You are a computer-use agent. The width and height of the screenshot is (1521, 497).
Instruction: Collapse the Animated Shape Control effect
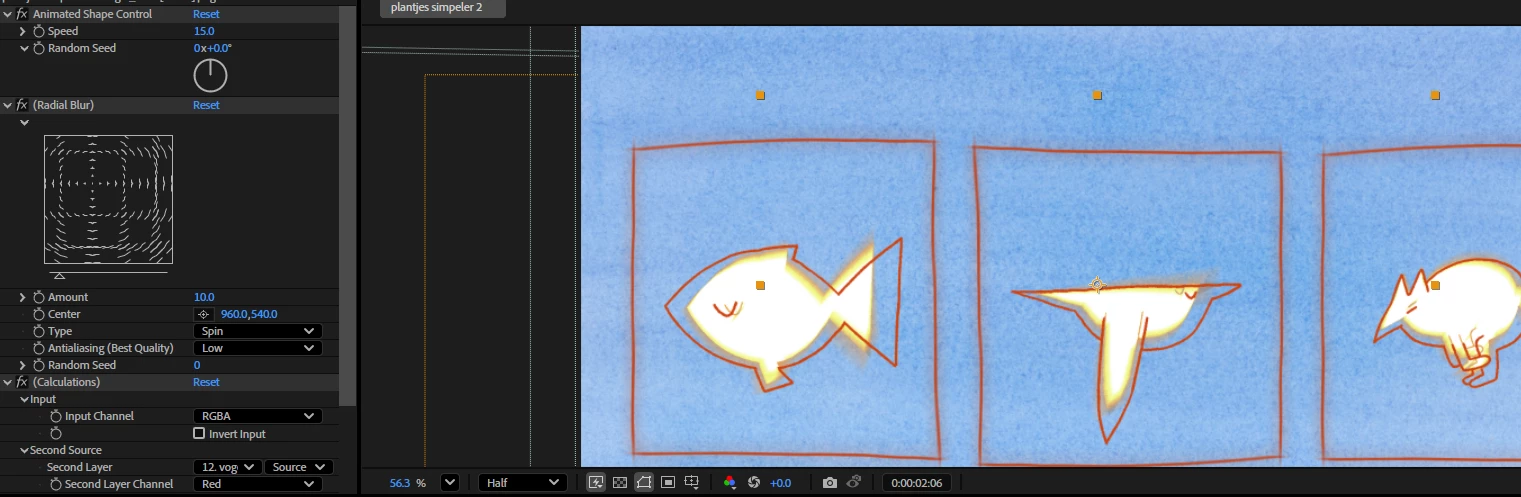(7, 14)
